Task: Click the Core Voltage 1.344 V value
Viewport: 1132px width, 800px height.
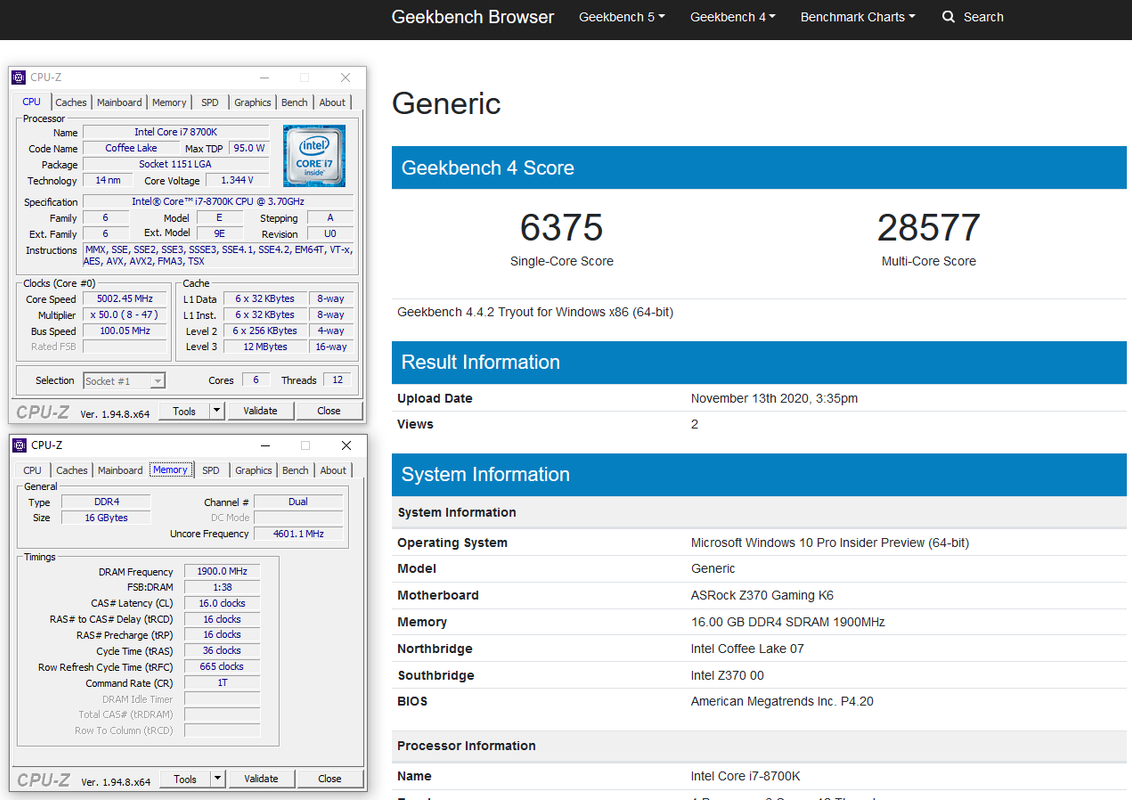Action: (x=238, y=181)
